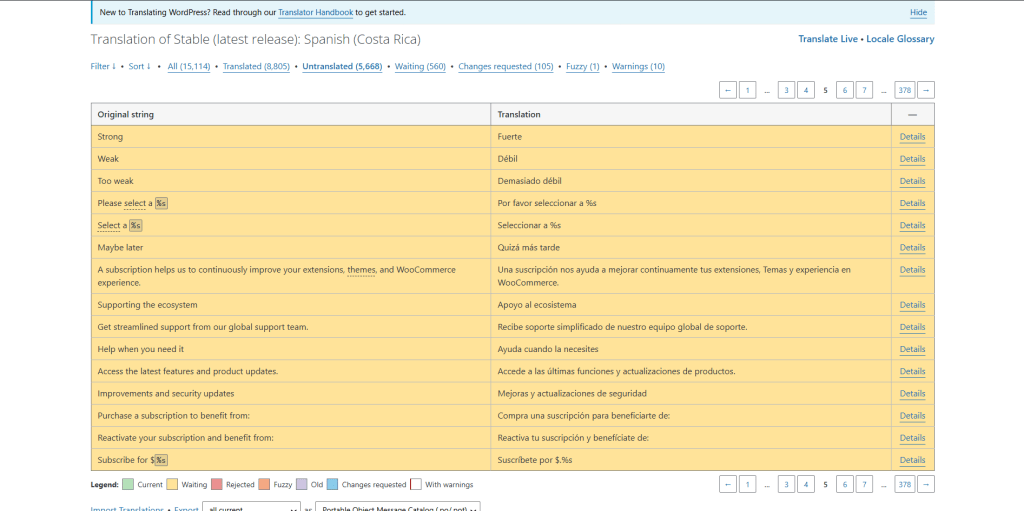Click the underlined glossary word 'themes'

(x=361, y=270)
